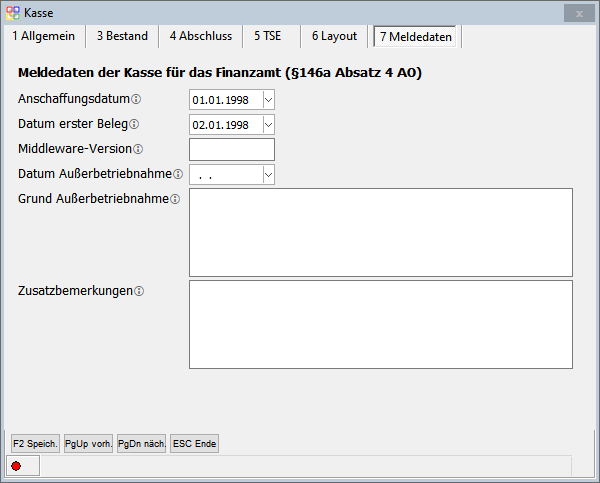Click info icon beside Zusatzbemerkungen
The width and height of the screenshot is (600, 483).
click(139, 291)
